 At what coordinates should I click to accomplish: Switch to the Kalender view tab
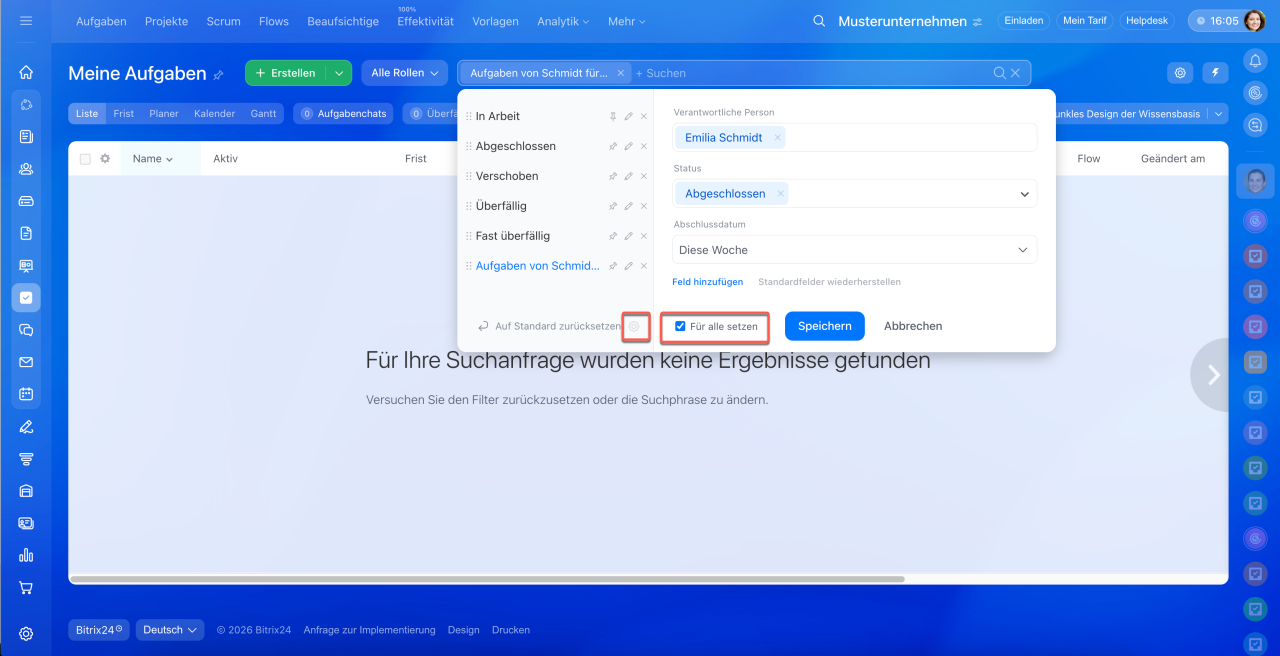(x=214, y=114)
